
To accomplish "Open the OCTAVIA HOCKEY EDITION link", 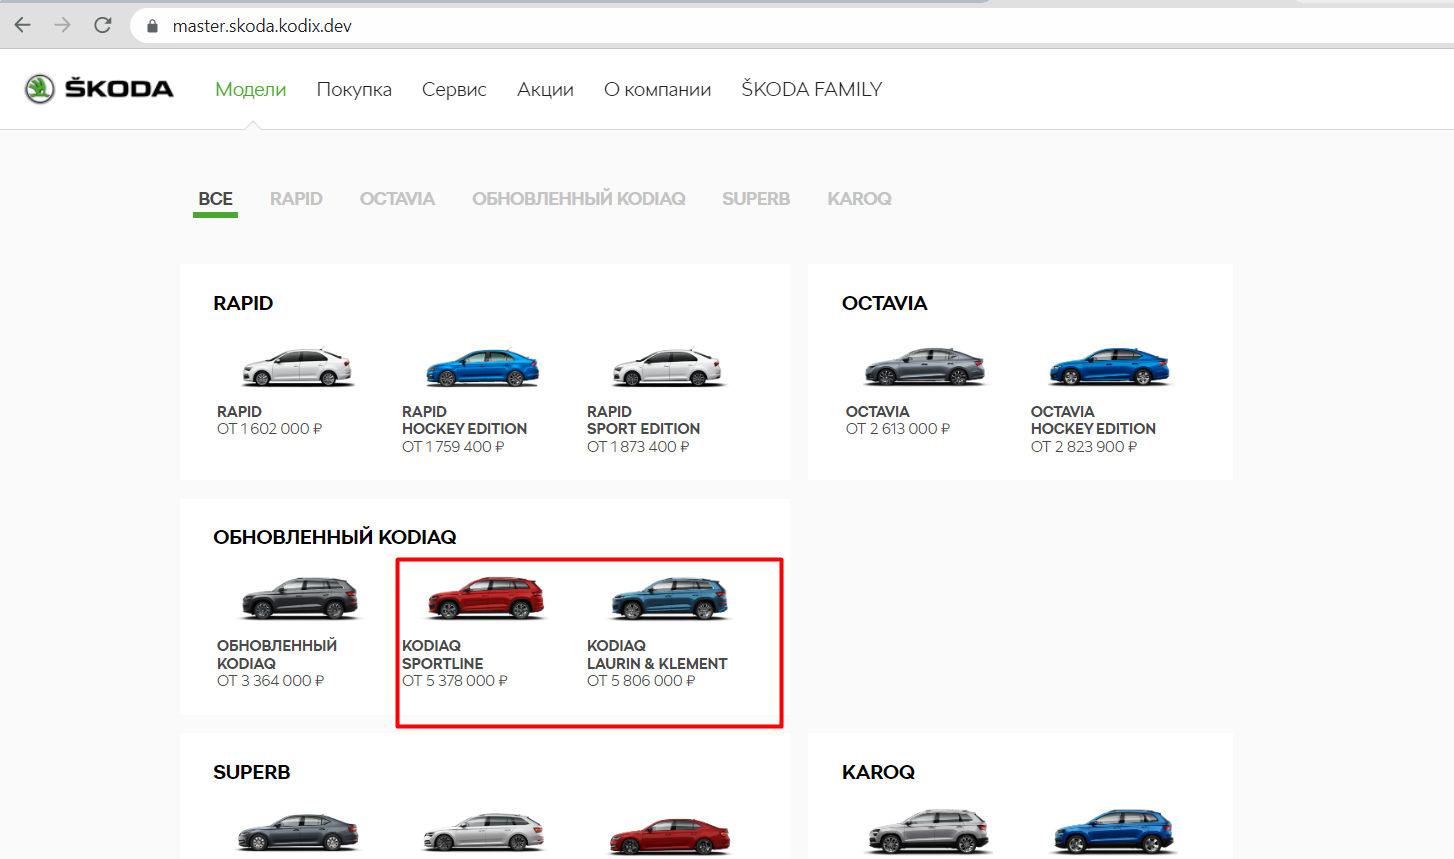I will pyautogui.click(x=1093, y=420).
